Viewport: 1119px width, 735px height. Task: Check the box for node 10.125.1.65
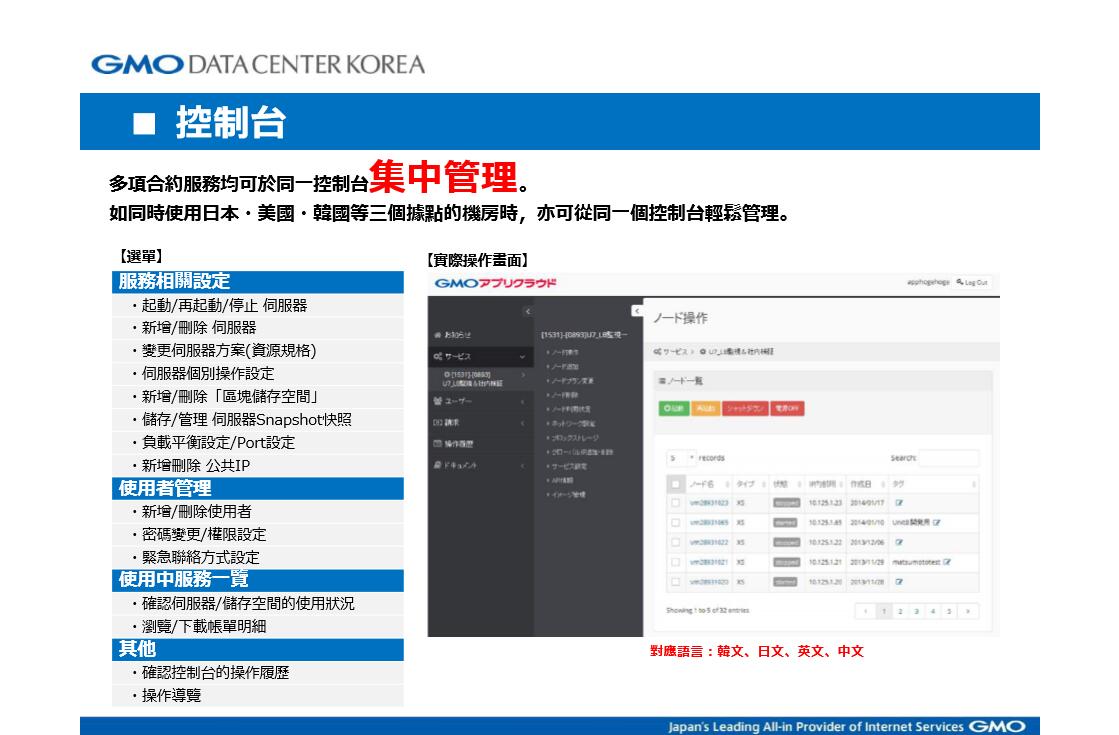675,522
